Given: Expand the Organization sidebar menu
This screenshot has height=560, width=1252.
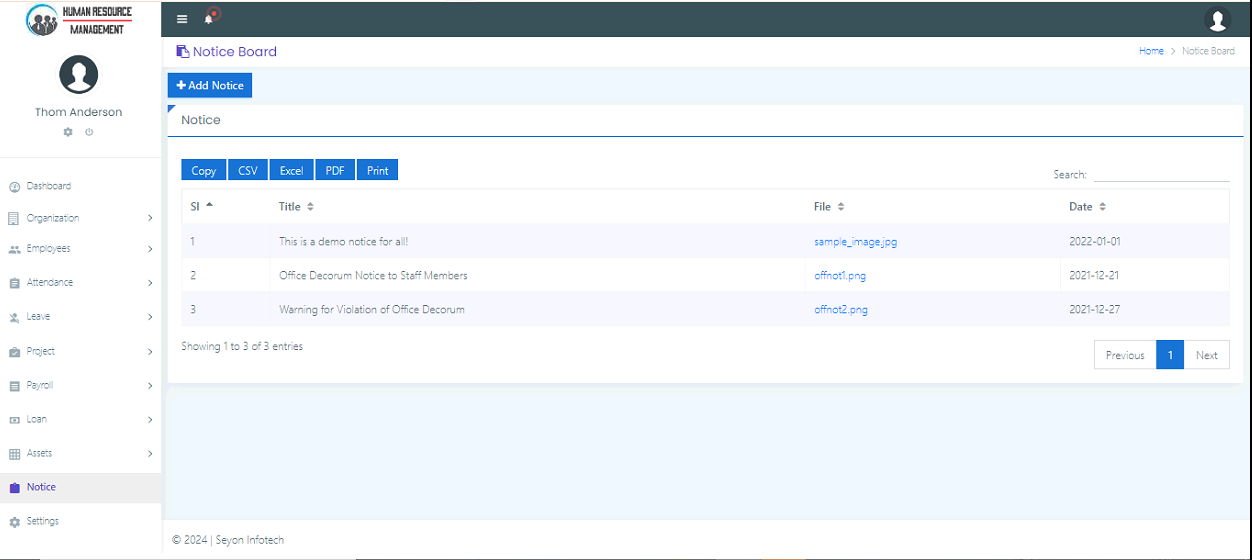Looking at the screenshot, I should tap(80, 218).
